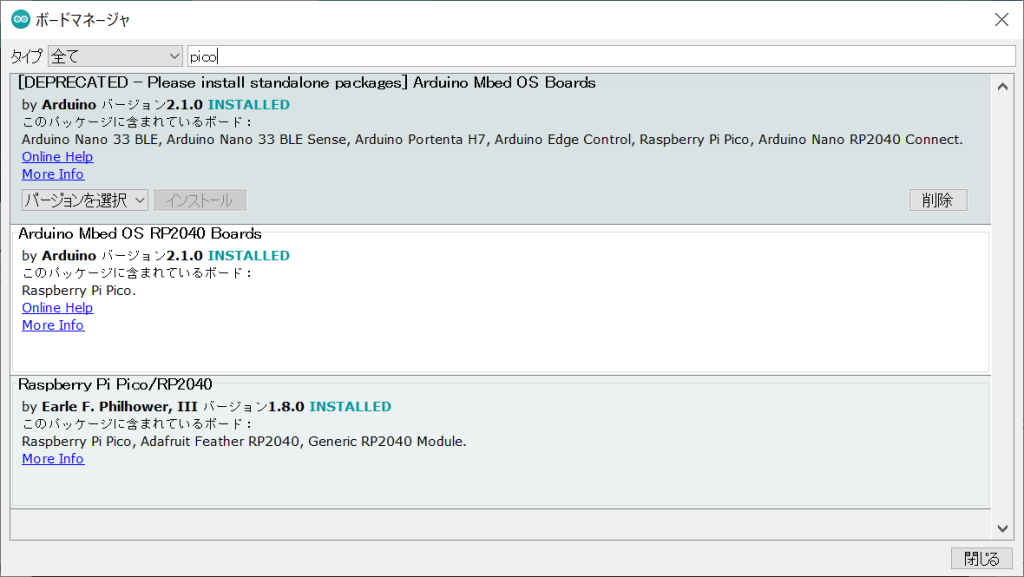
Task: Open Online Help for Mbed OS RP2040 Boards
Action: 57,308
